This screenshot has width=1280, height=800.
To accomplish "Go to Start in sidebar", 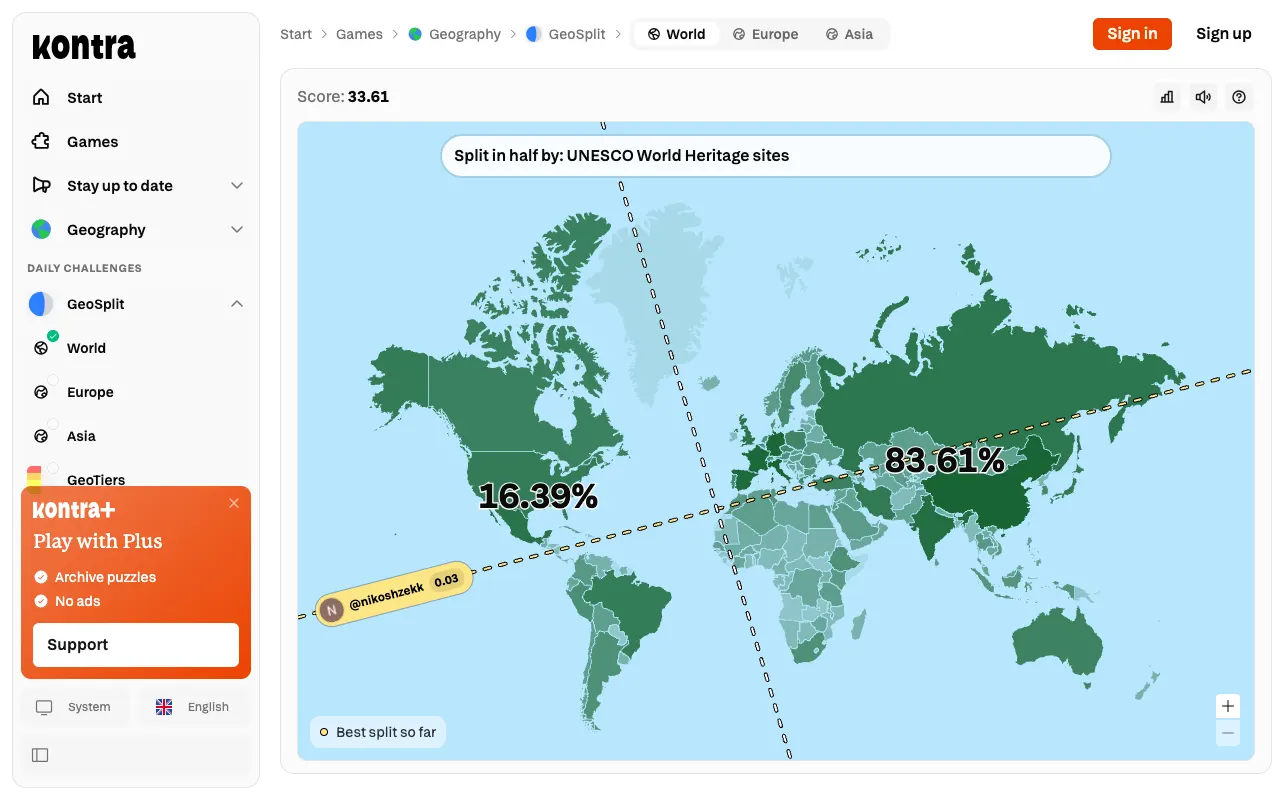I will [x=136, y=98].
